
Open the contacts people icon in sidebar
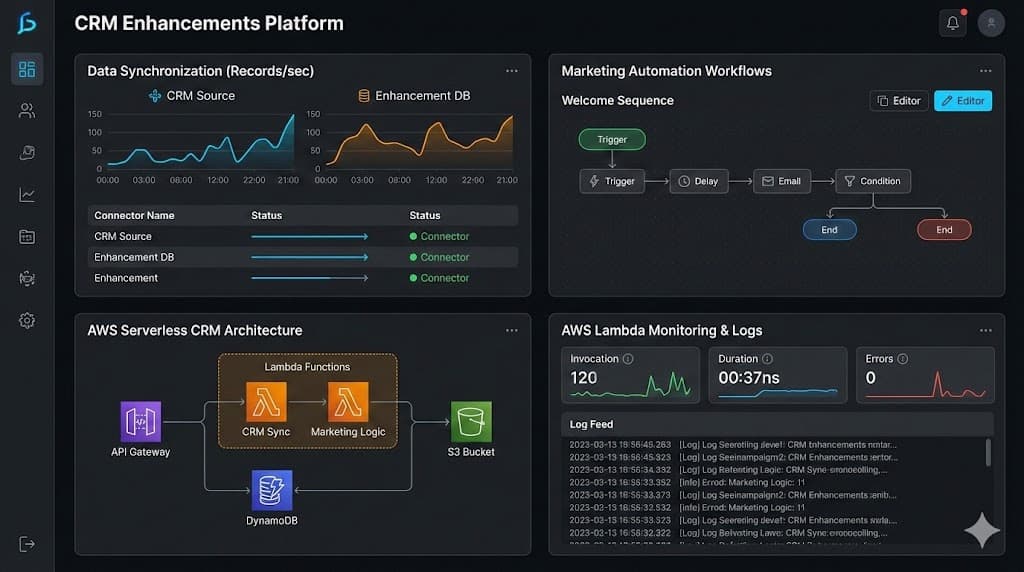click(x=27, y=111)
